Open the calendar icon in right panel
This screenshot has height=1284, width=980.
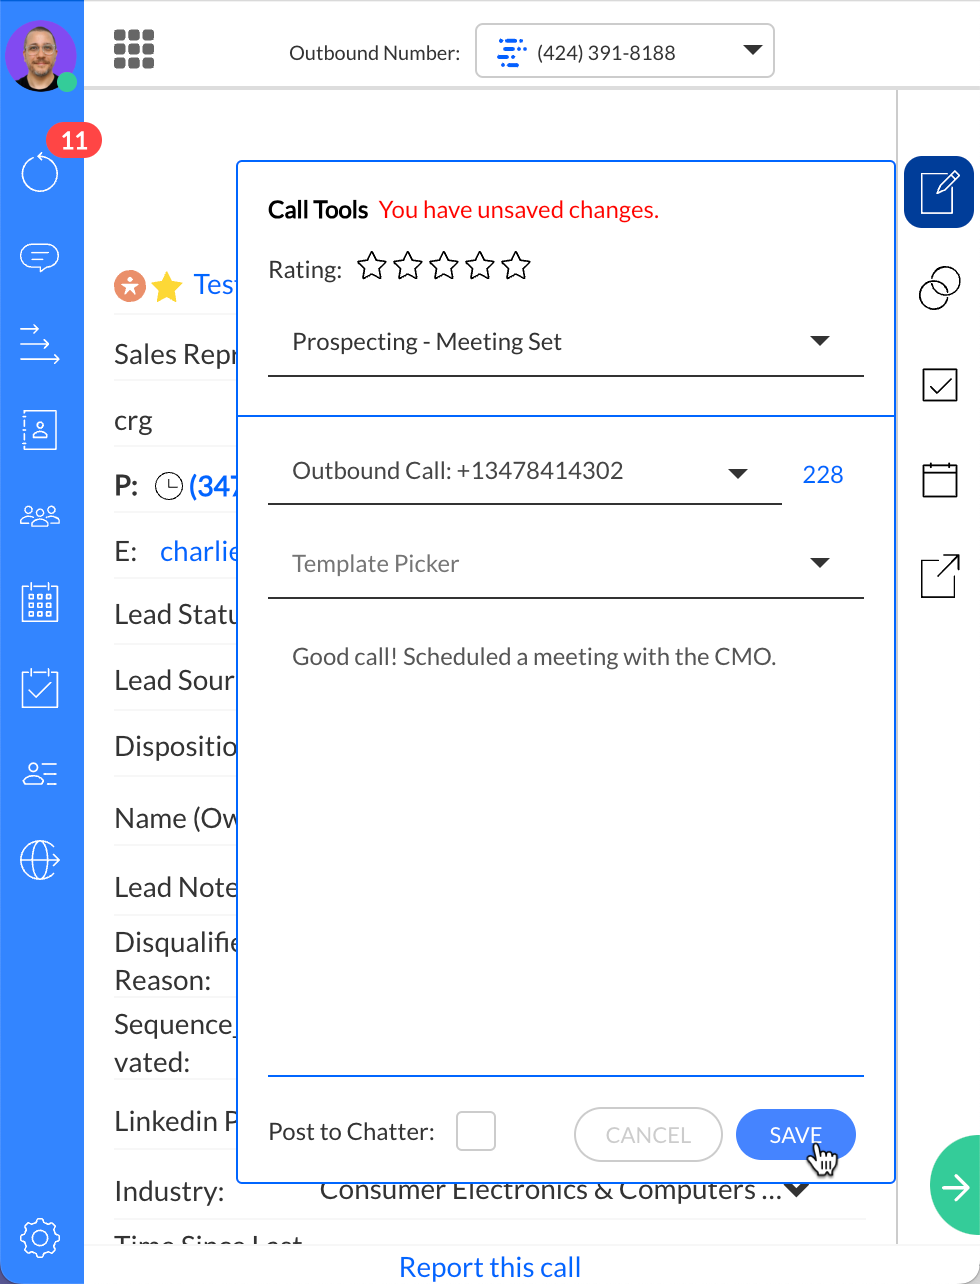click(939, 480)
